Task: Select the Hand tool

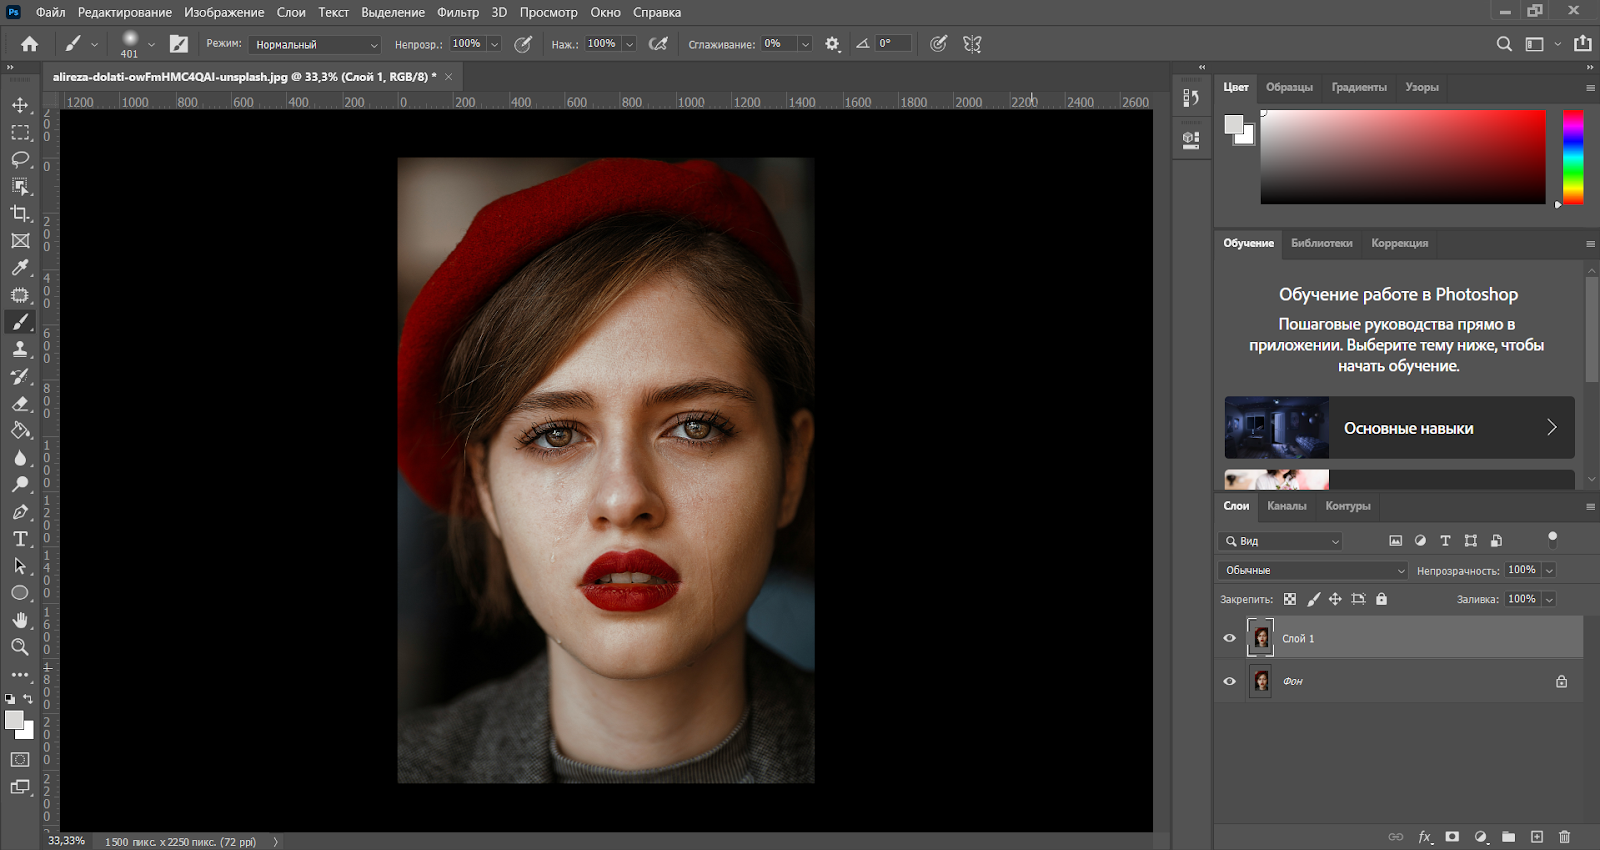Action: (20, 620)
